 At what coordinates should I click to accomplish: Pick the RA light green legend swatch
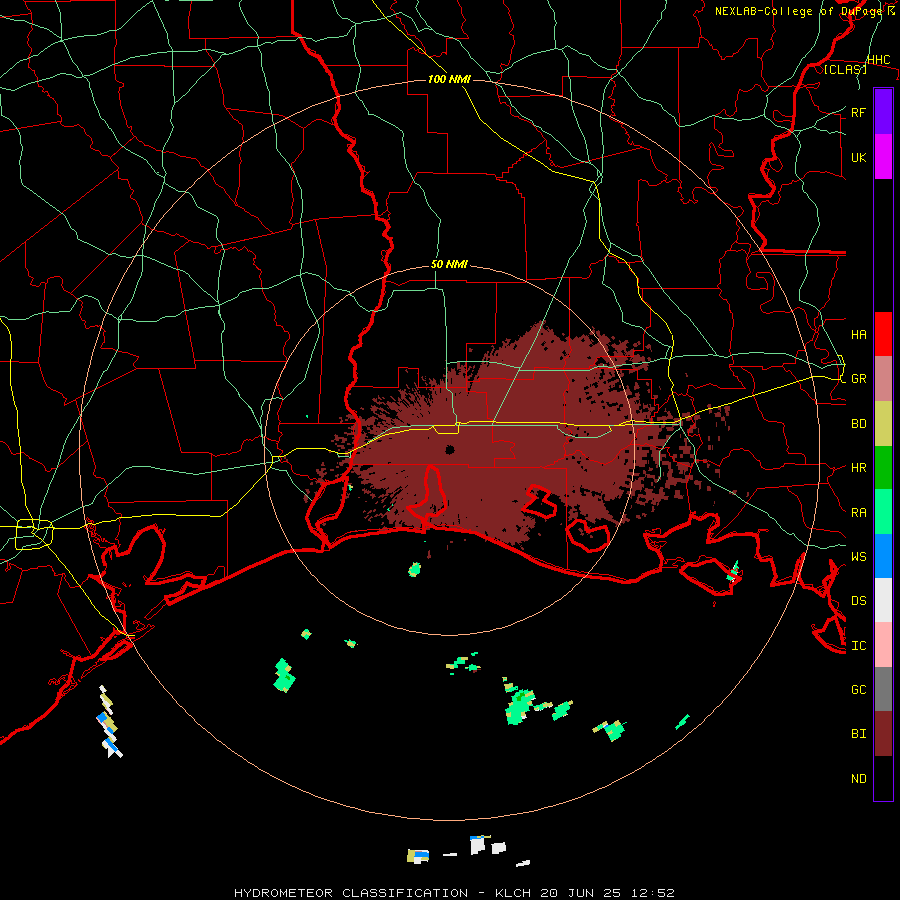883,512
